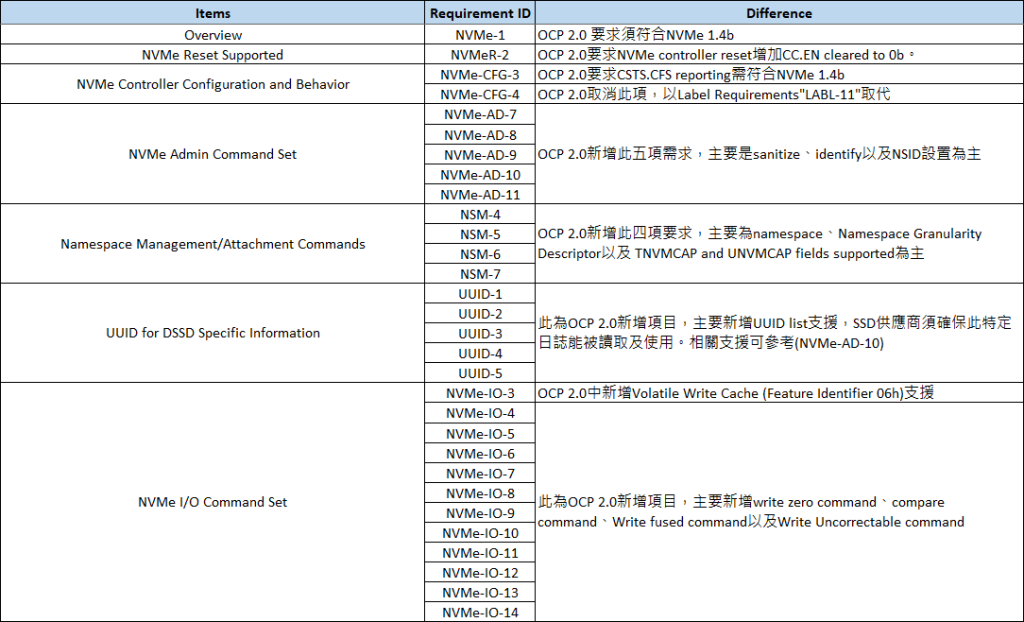This screenshot has width=1024, height=622.
Task: Click the Namespace Management/Attachment Commands cell
Action: click(212, 244)
